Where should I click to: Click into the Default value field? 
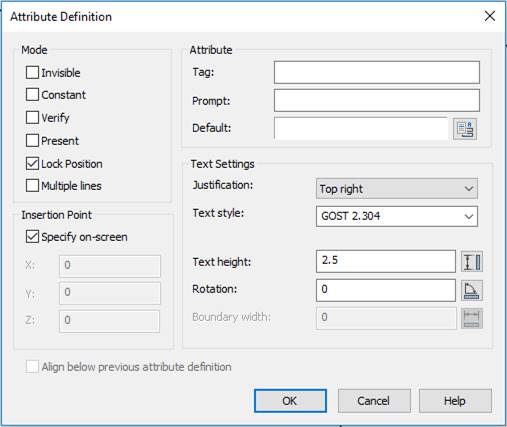pos(361,128)
